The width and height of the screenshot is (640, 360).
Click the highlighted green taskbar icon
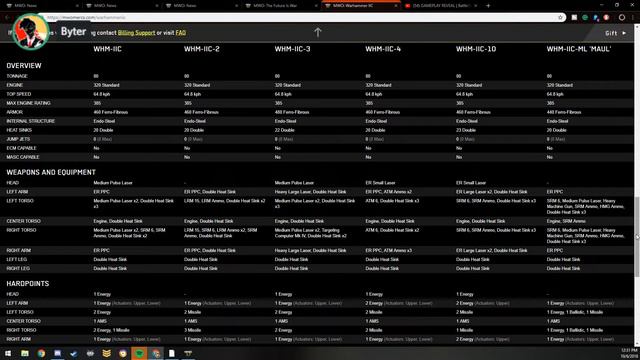(x=139, y=353)
